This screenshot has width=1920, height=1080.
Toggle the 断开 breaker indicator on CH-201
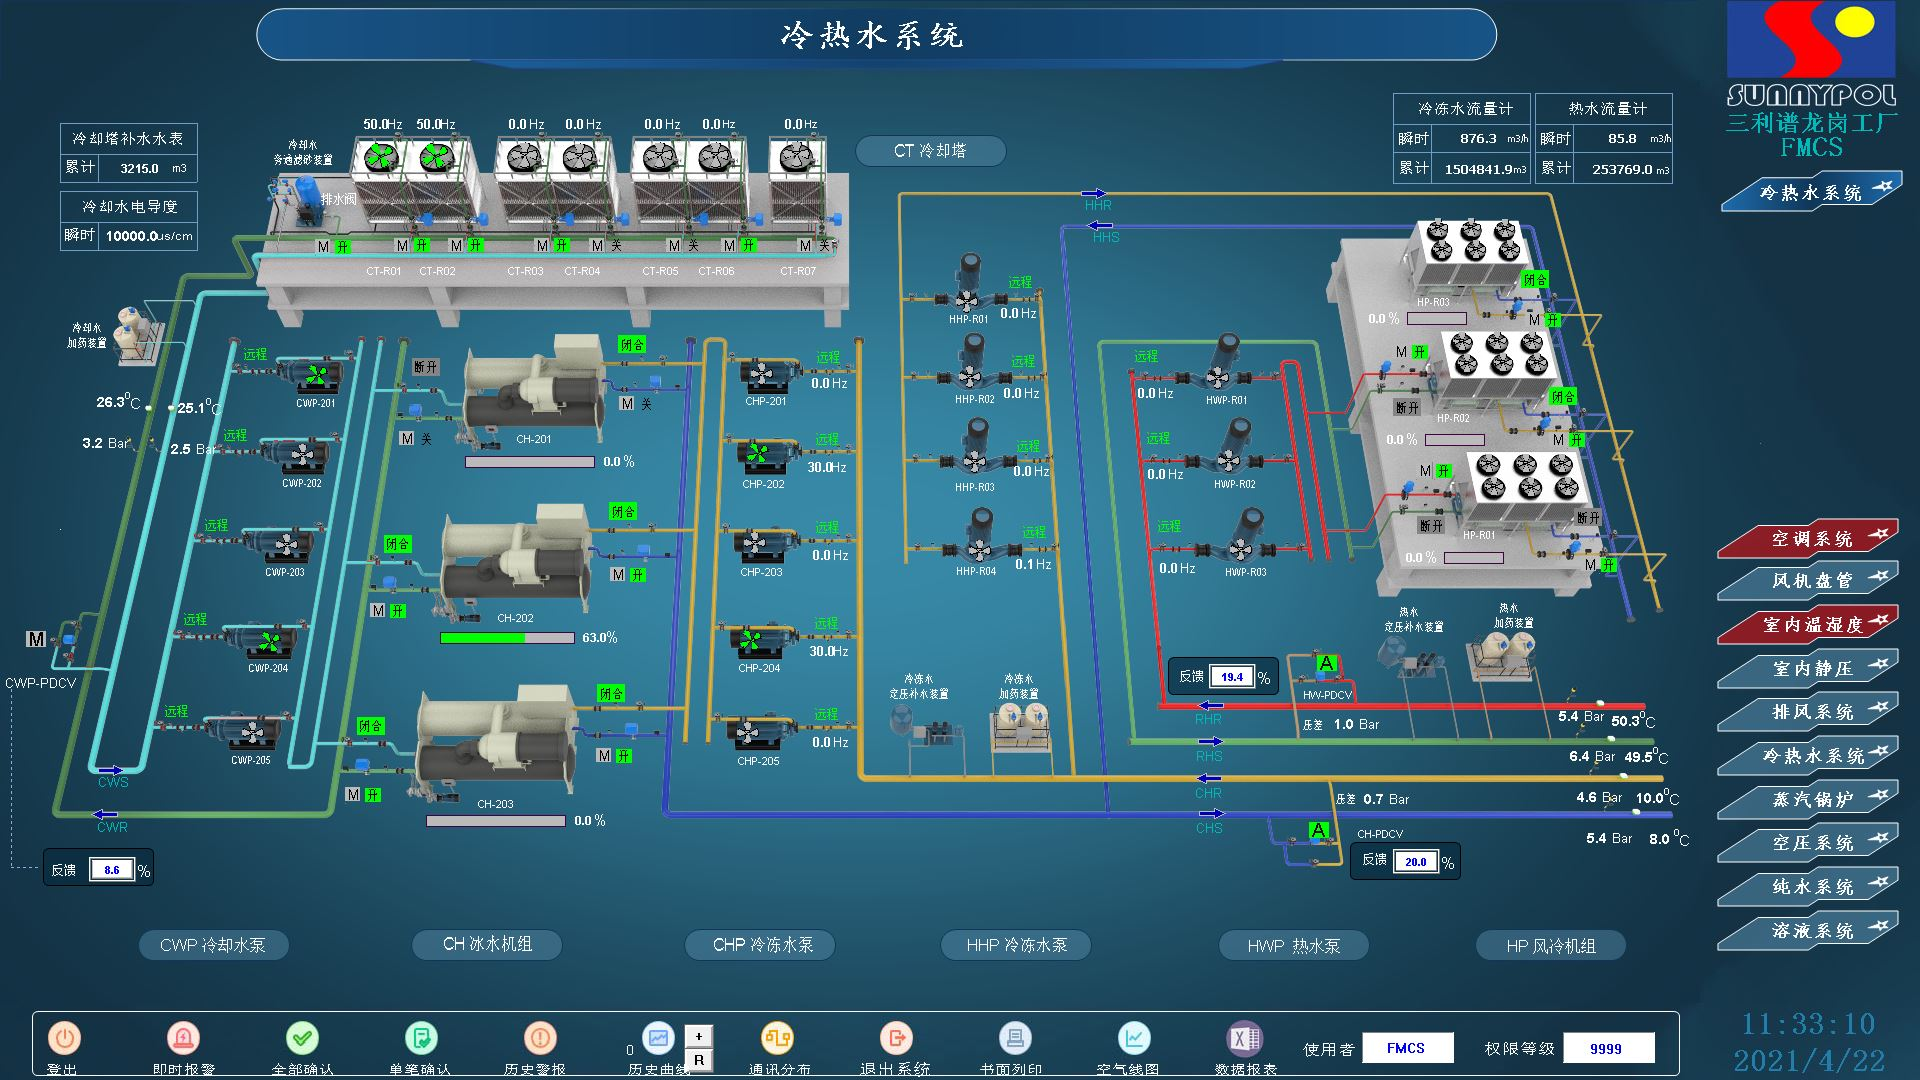(425, 367)
